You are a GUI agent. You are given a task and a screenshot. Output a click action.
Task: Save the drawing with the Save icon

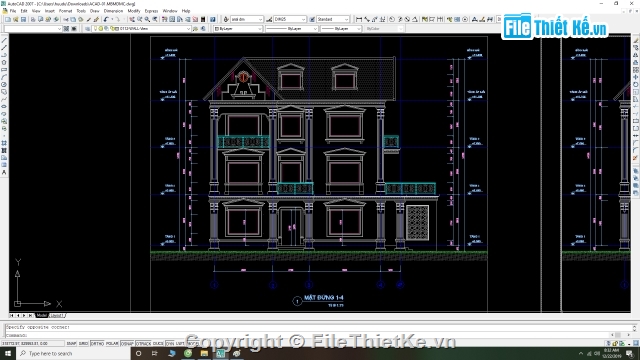(23, 19)
